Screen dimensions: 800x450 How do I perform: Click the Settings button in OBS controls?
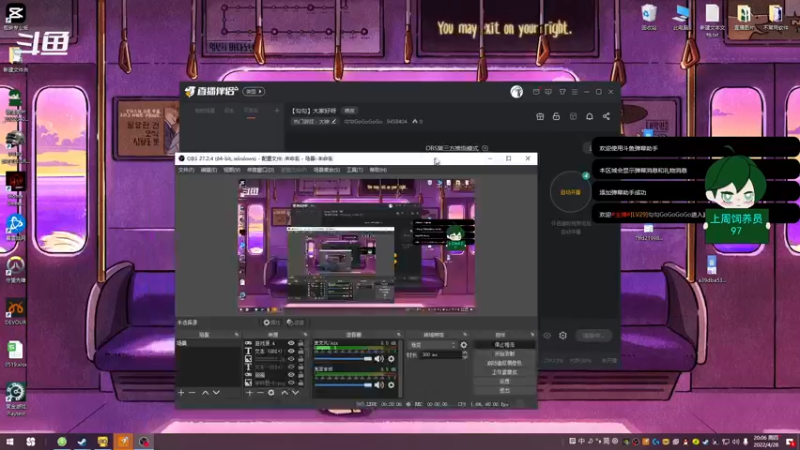click(504, 381)
